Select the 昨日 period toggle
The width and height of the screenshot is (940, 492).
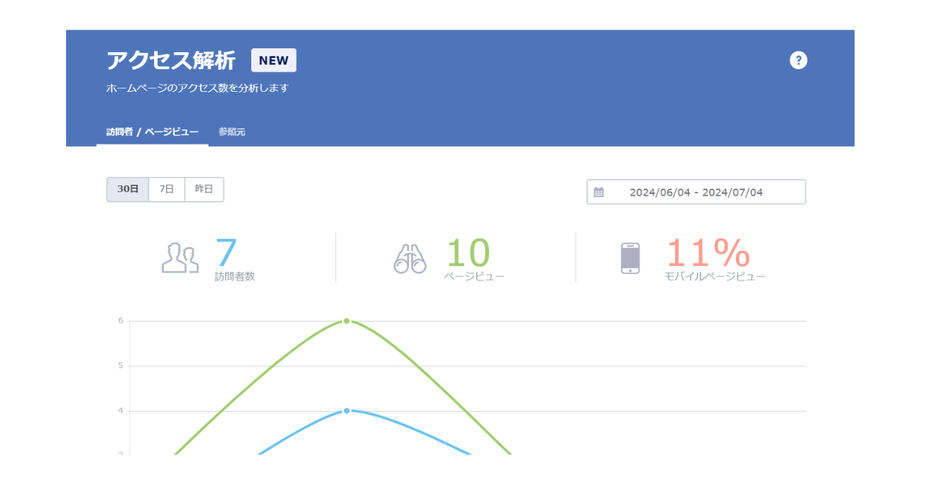click(204, 189)
